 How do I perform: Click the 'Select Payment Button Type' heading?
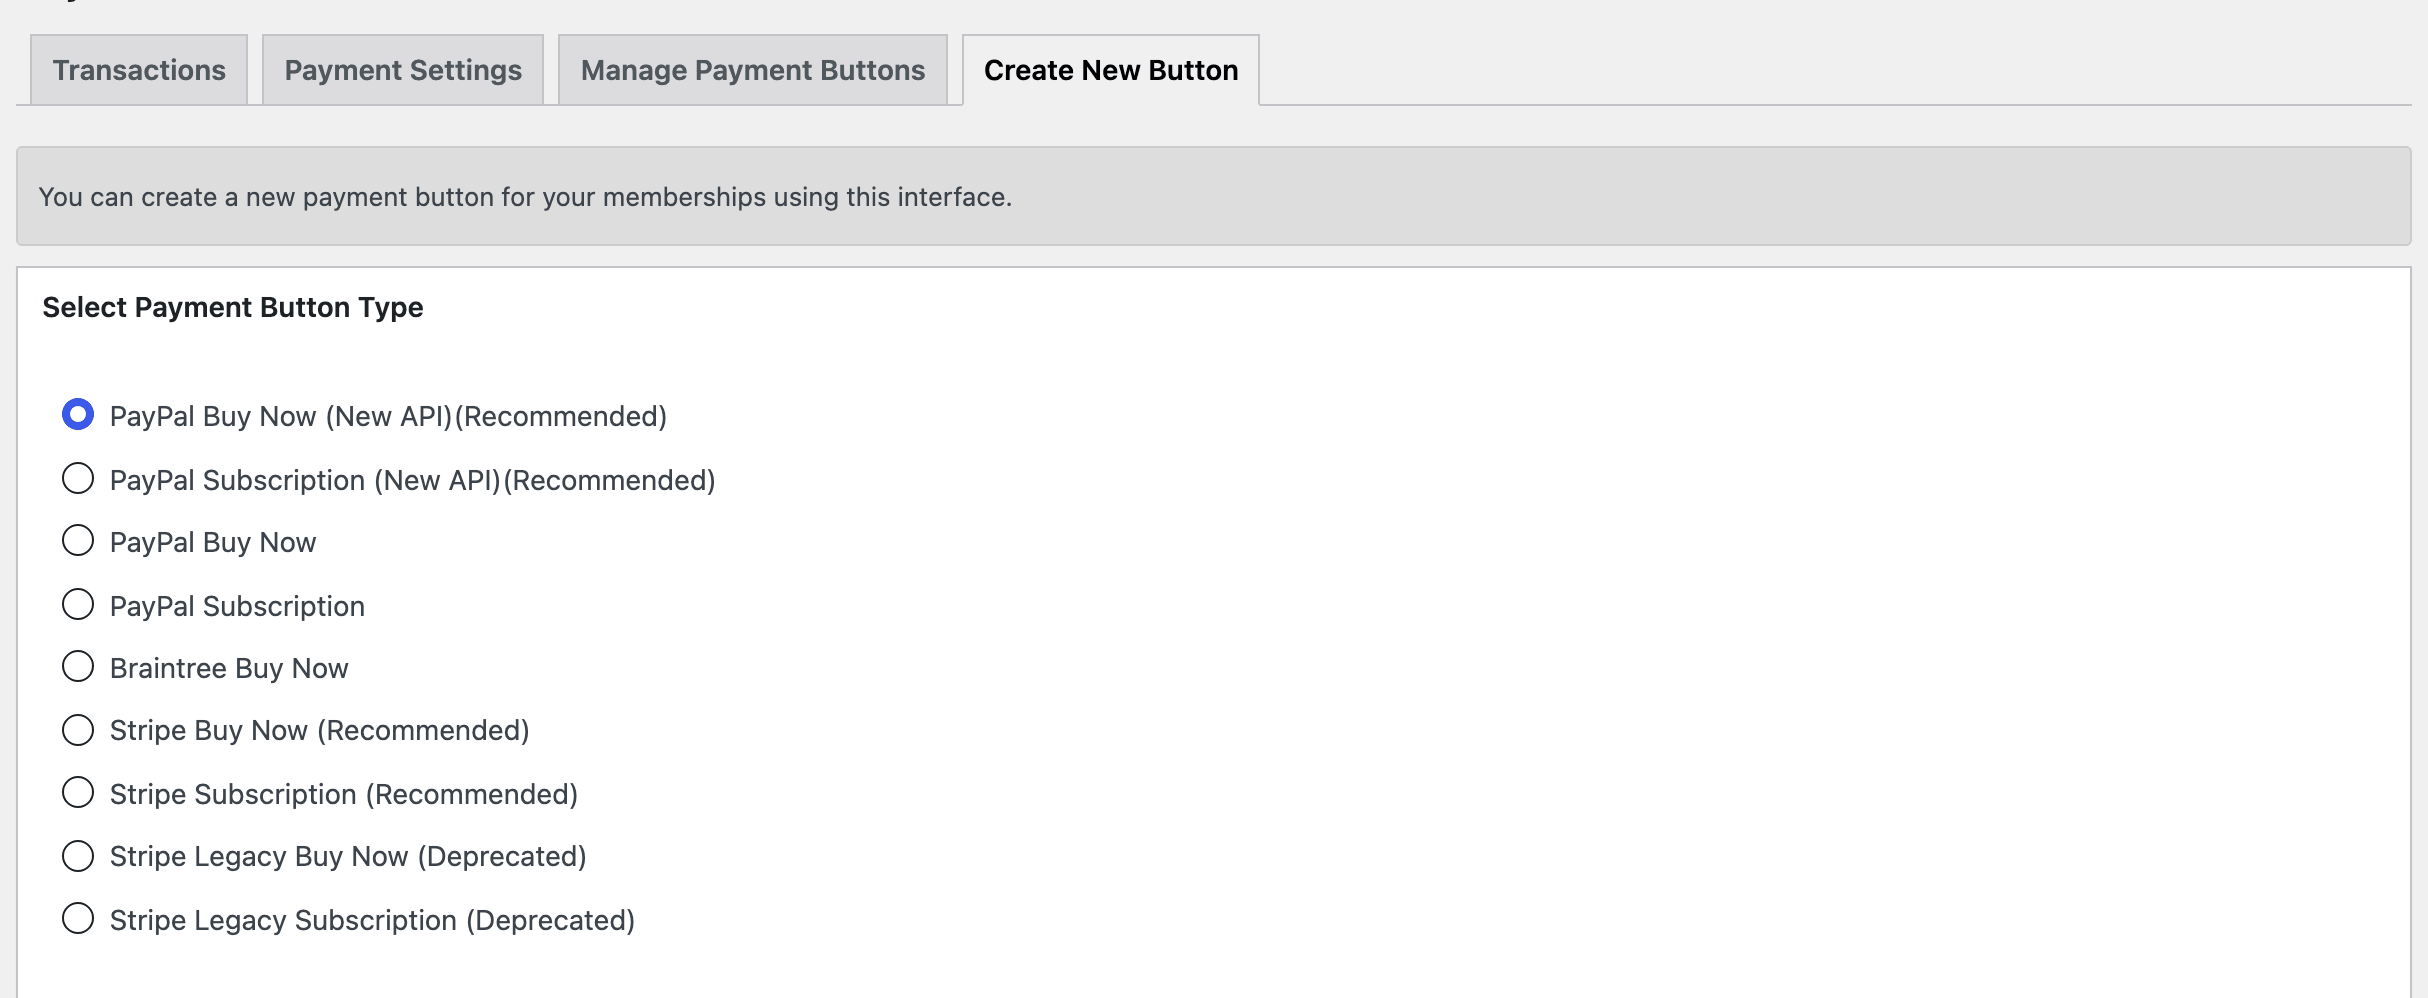[233, 308]
